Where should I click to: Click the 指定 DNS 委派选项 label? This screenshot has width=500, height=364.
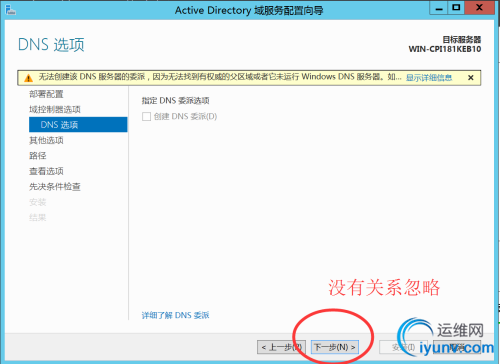(x=175, y=101)
